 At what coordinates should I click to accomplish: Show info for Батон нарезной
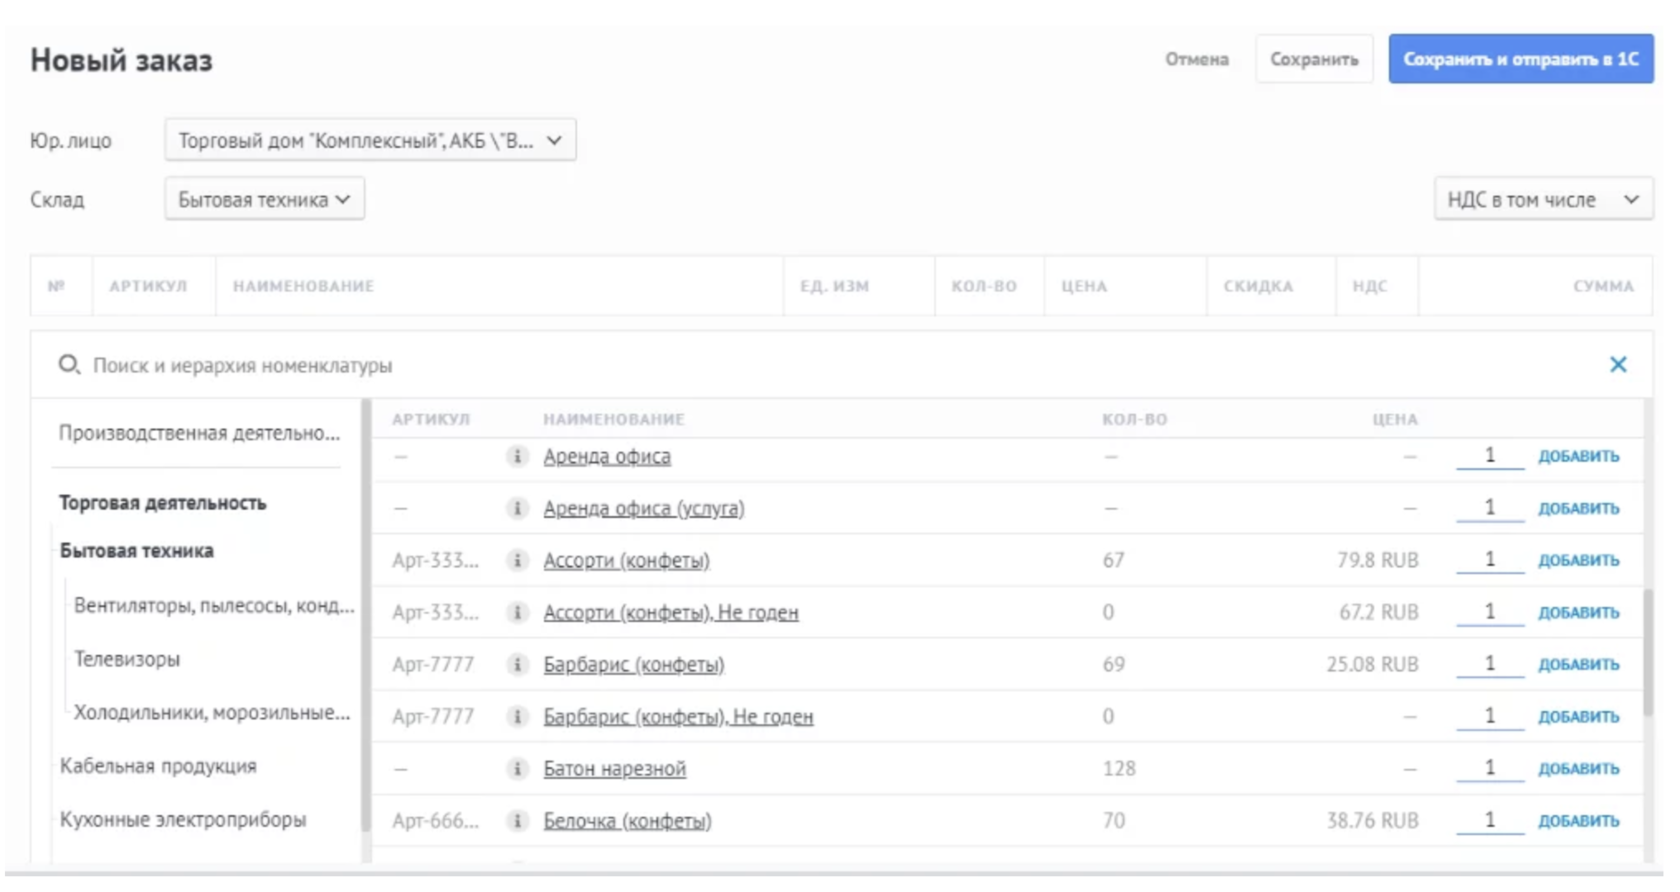pyautogui.click(x=517, y=769)
